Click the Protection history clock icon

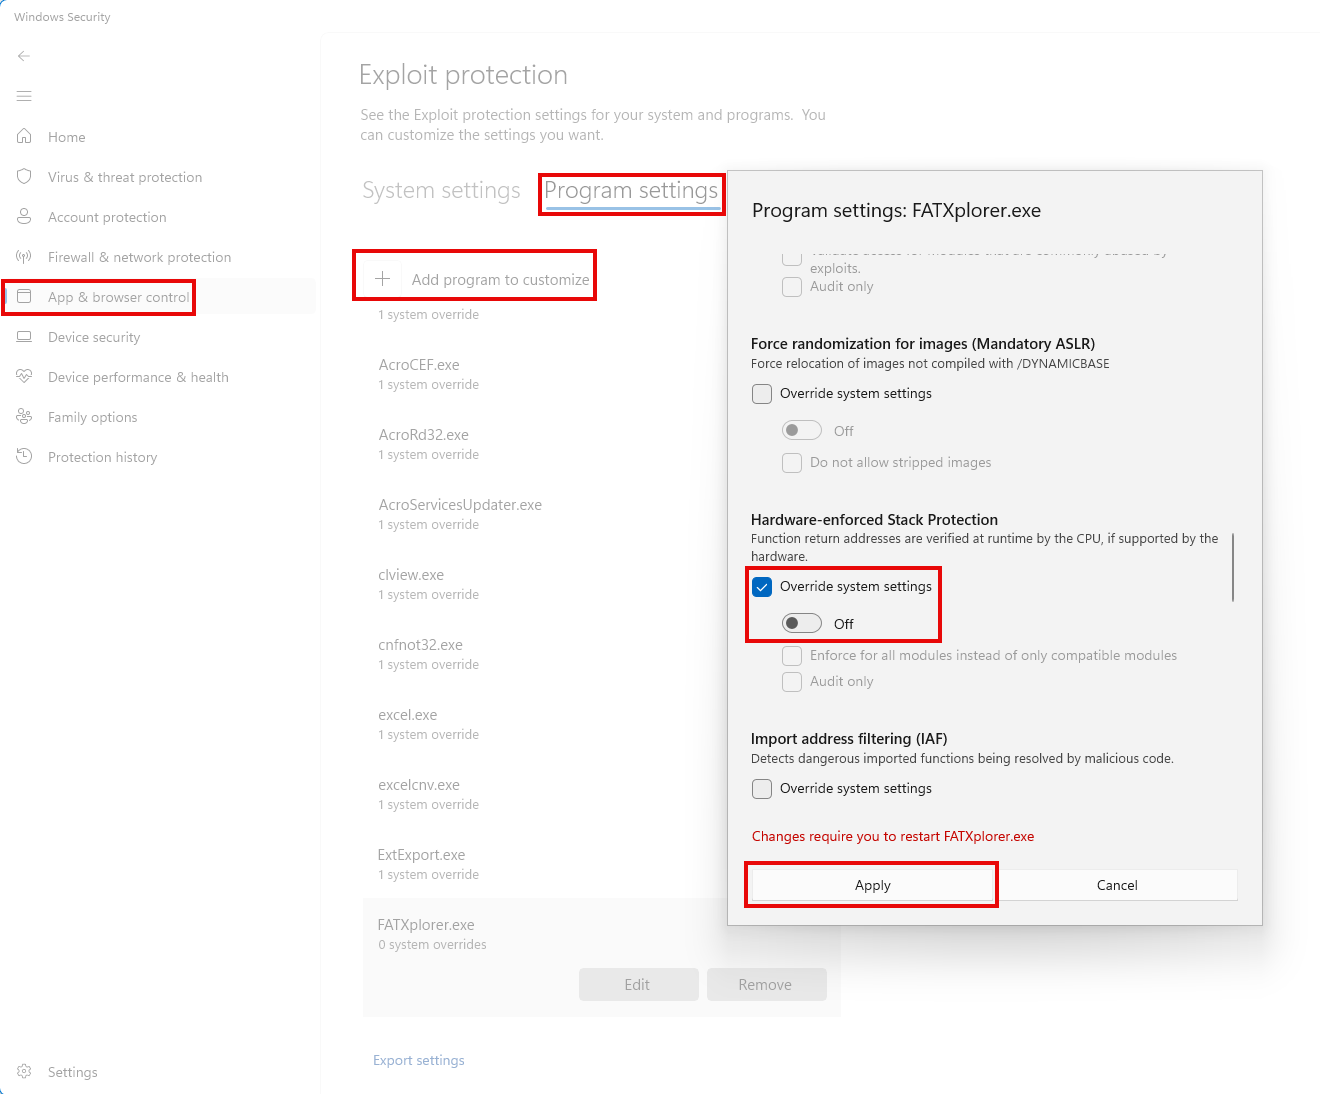coord(24,456)
